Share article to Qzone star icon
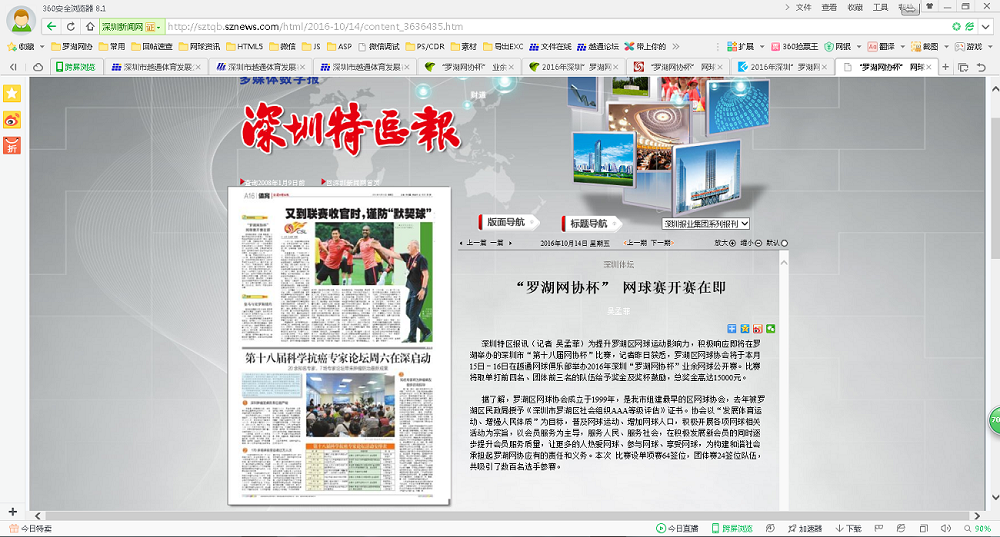1000x537 pixels. [x=744, y=328]
